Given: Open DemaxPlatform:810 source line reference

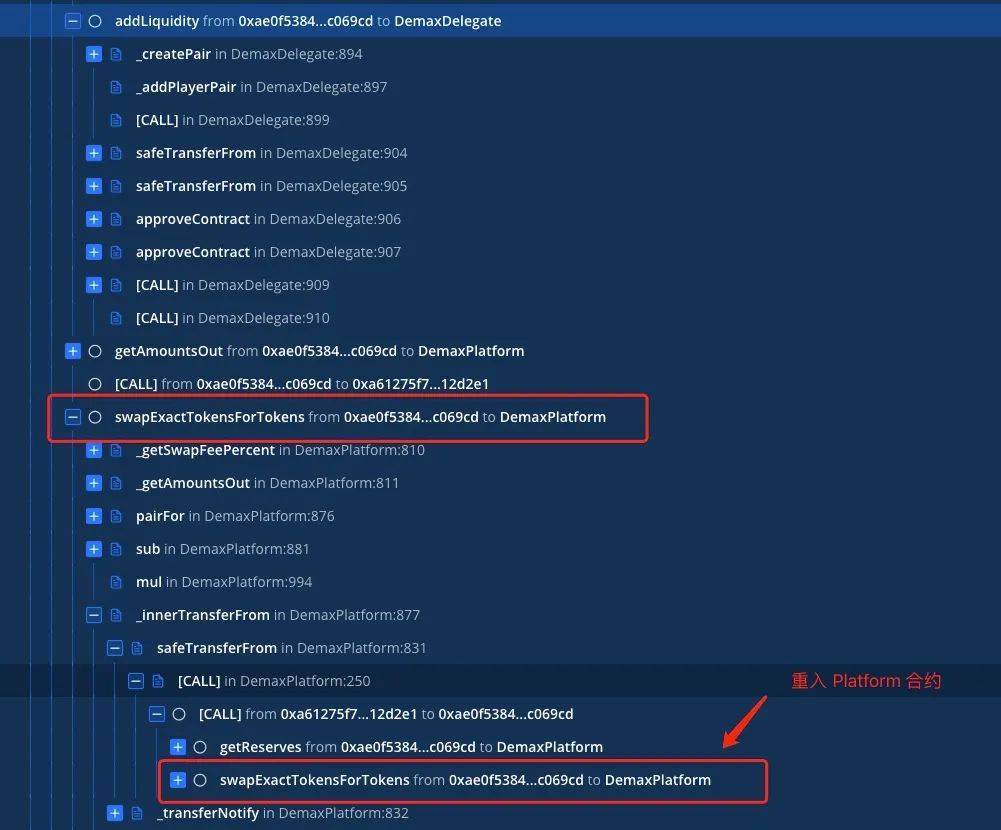Looking at the screenshot, I should [x=360, y=450].
